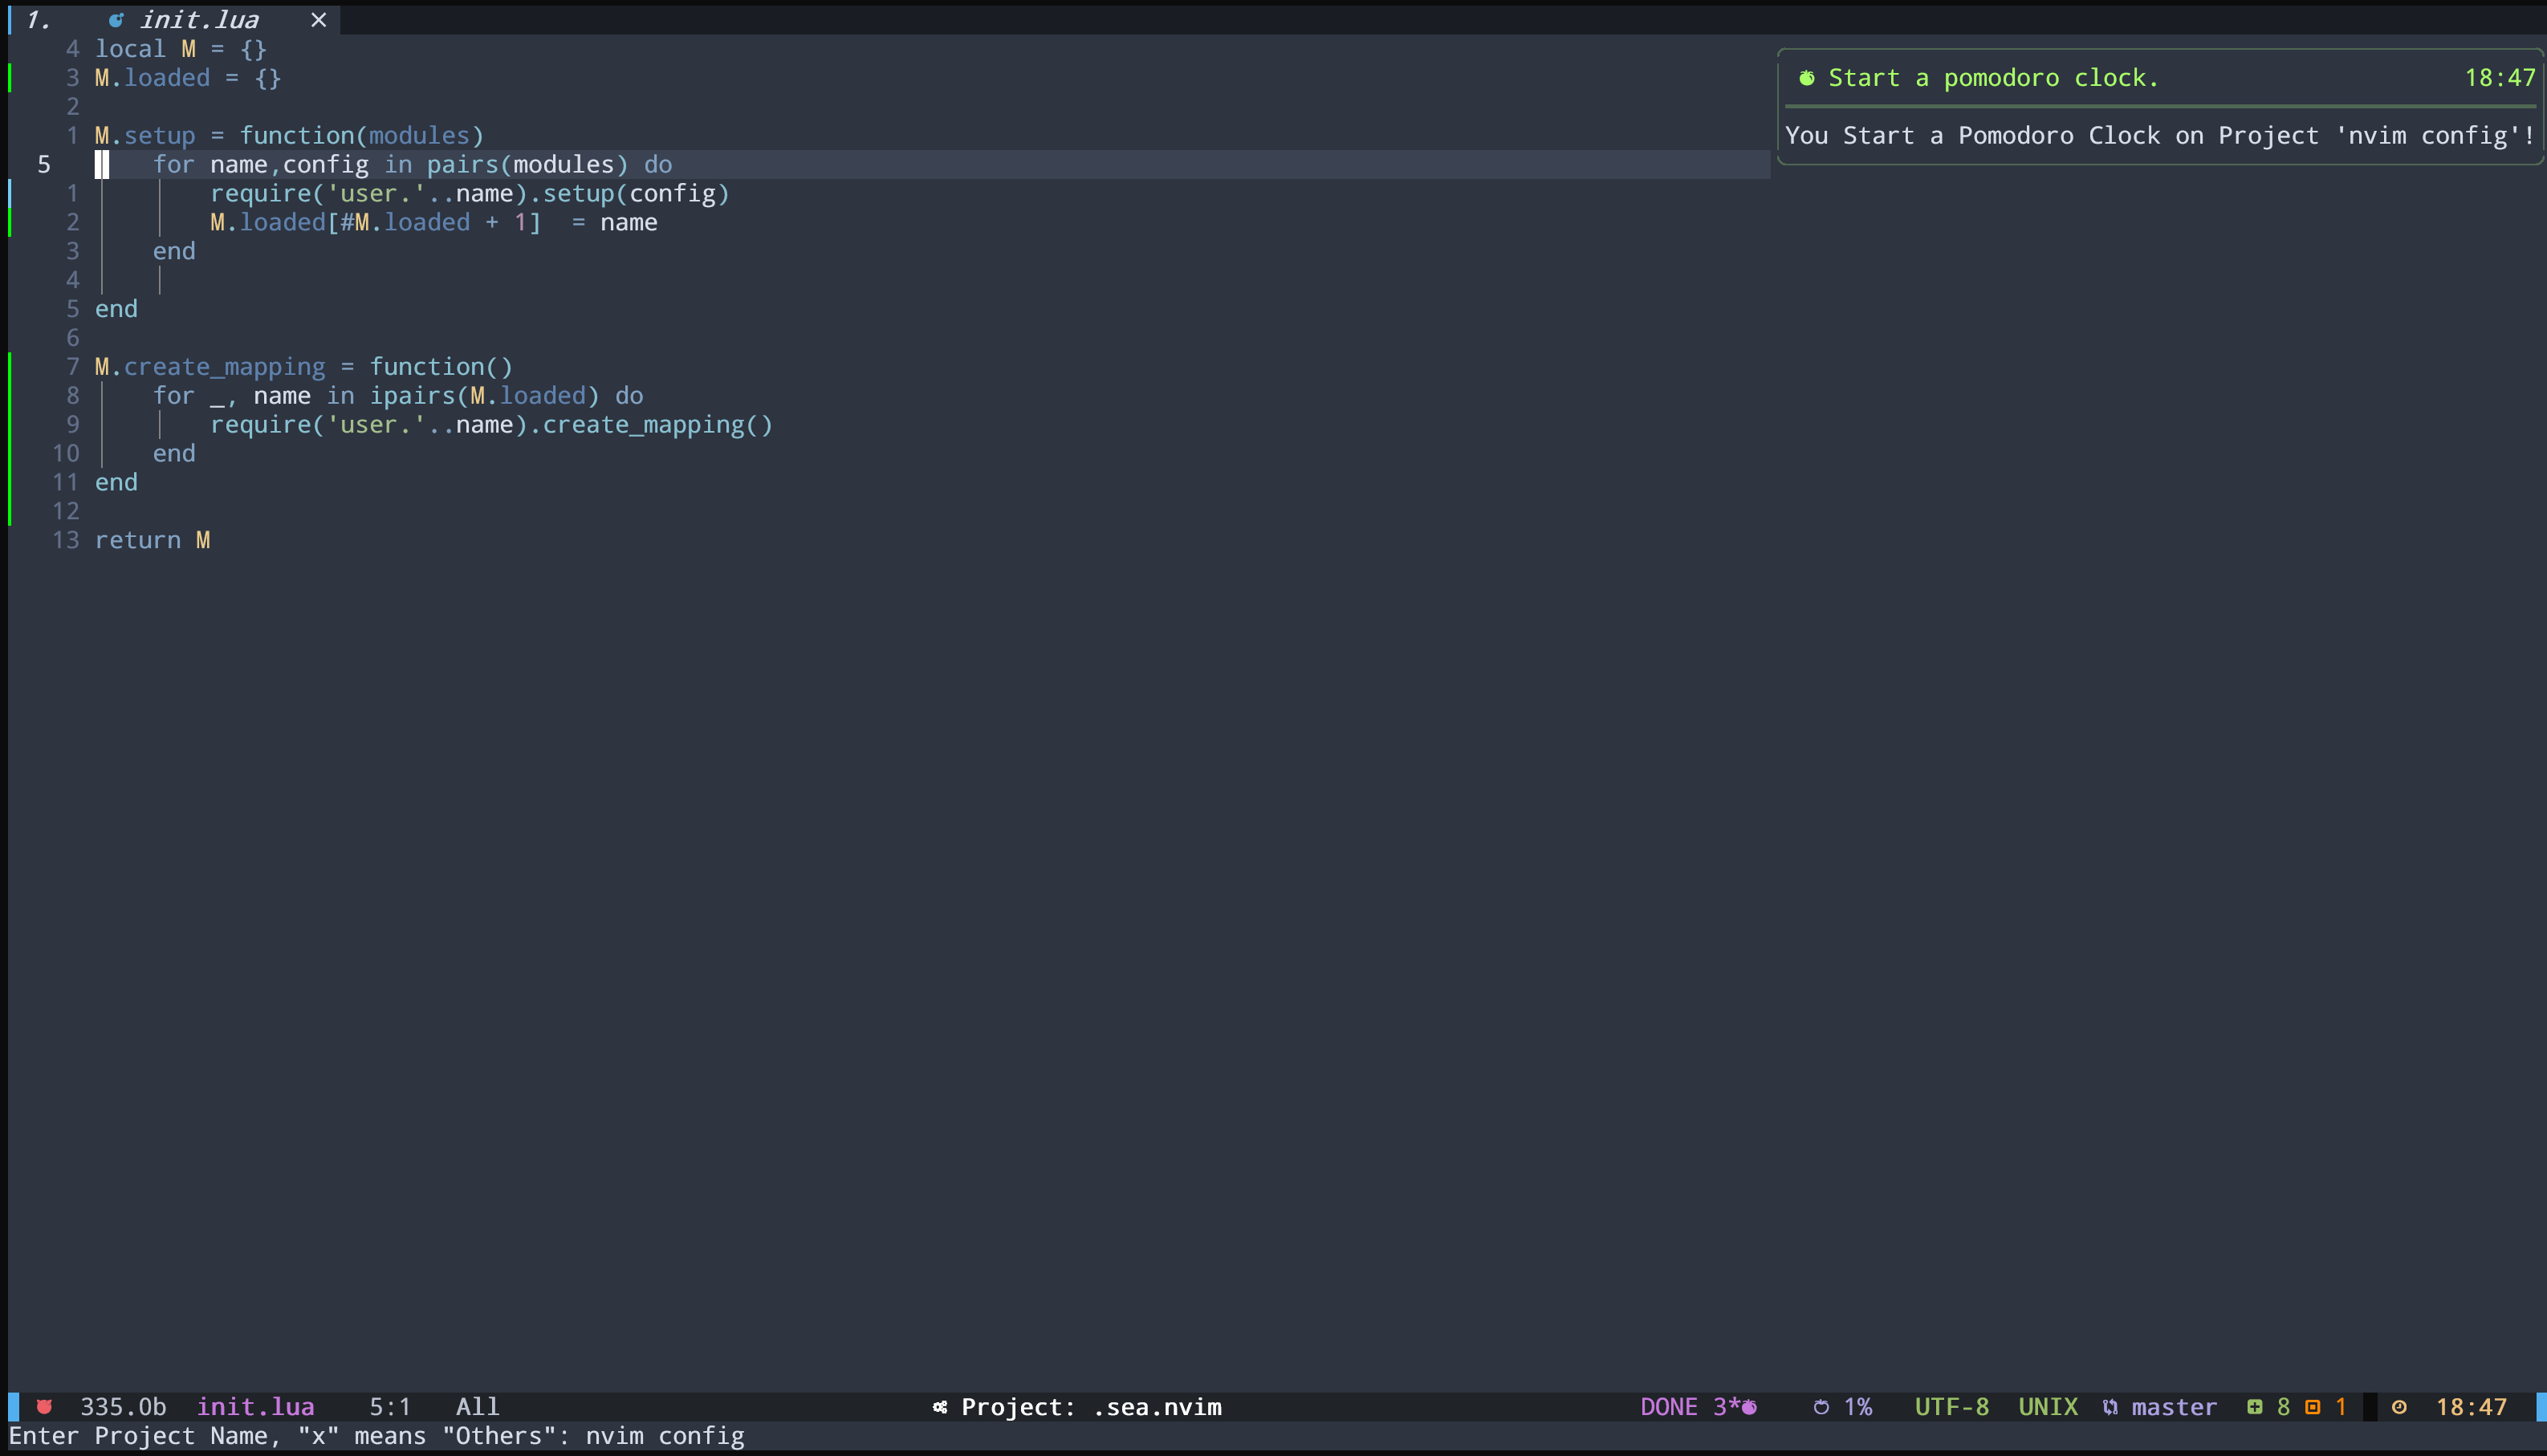Click the Project icon in statusline
This screenshot has height=1456, width=2547.
pos(940,1407)
